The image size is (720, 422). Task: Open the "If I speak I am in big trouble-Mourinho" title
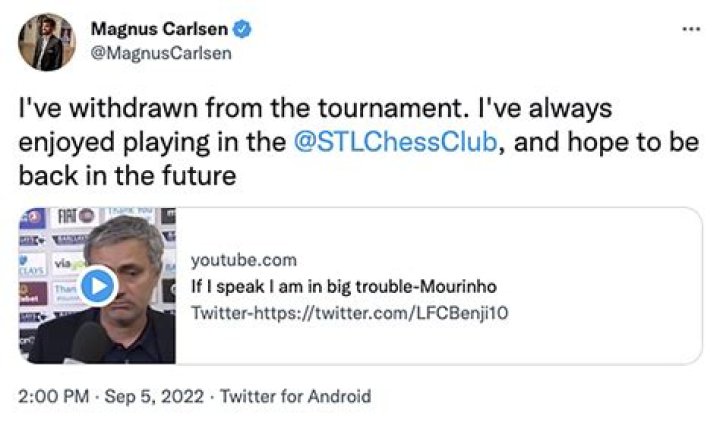pyautogui.click(x=343, y=287)
